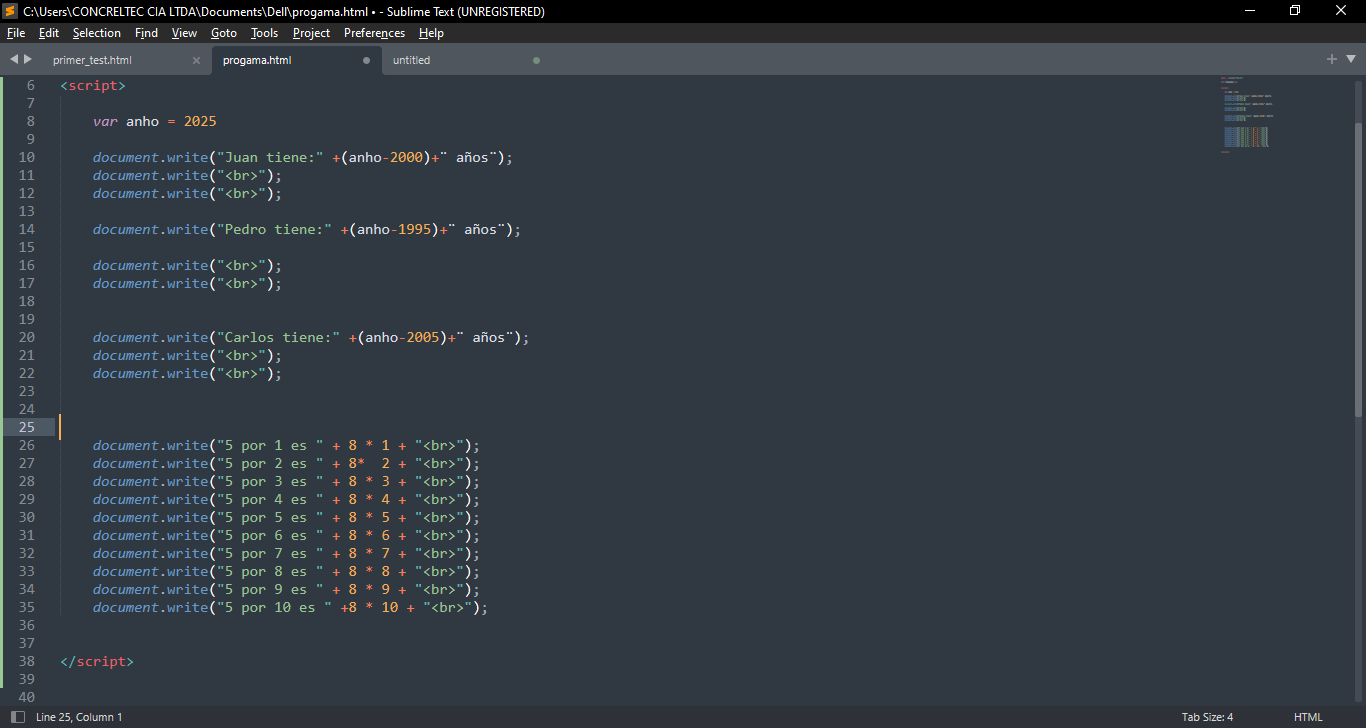Click 'var anho = 2025' line
1366x728 pixels.
pyautogui.click(x=155, y=121)
